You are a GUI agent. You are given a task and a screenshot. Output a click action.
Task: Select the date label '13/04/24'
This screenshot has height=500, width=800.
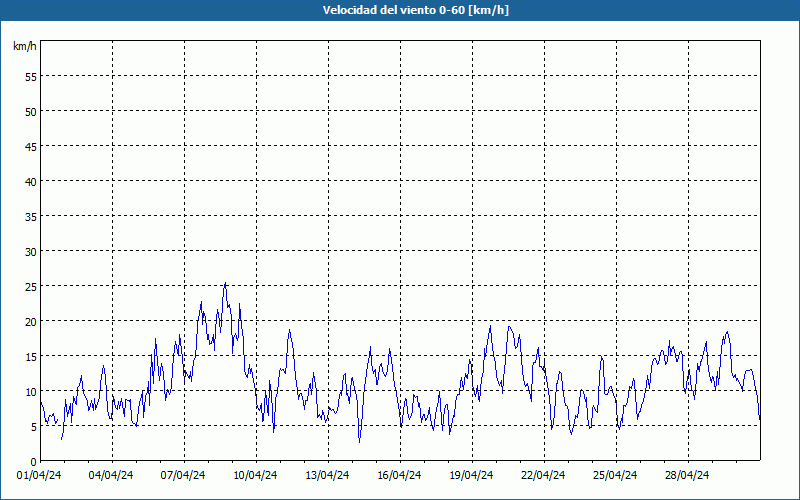pos(327,475)
